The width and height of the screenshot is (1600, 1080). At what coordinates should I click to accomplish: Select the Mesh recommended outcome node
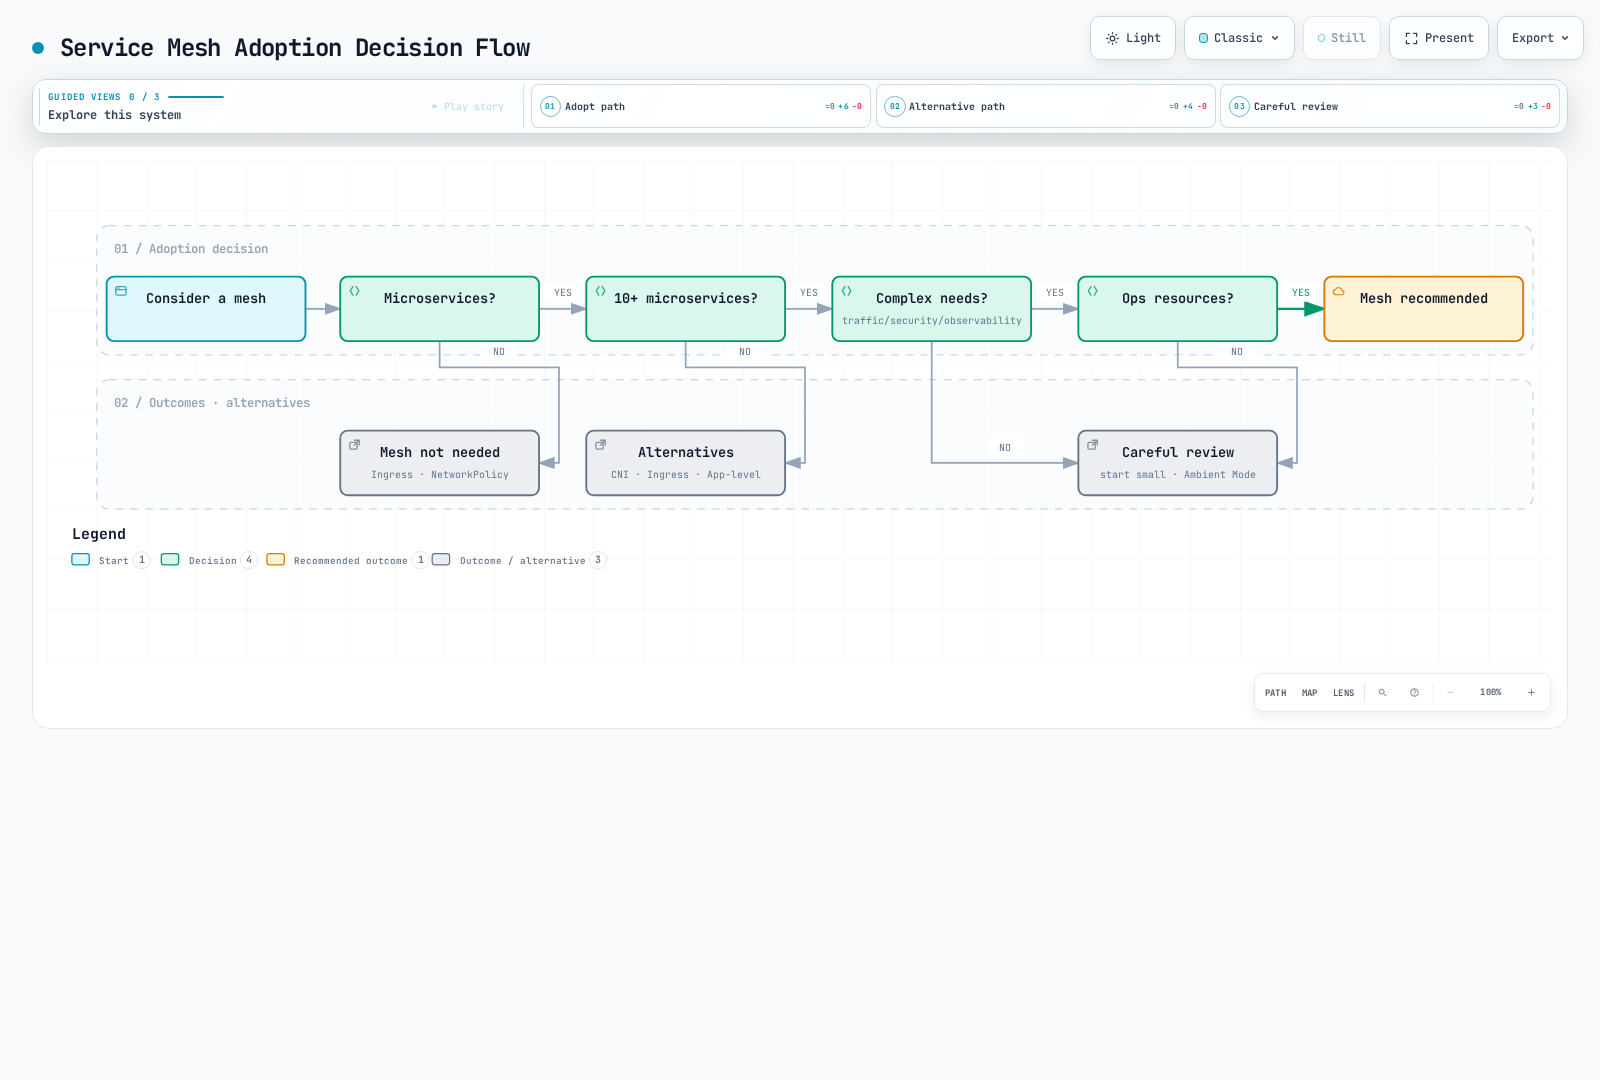pos(1424,309)
